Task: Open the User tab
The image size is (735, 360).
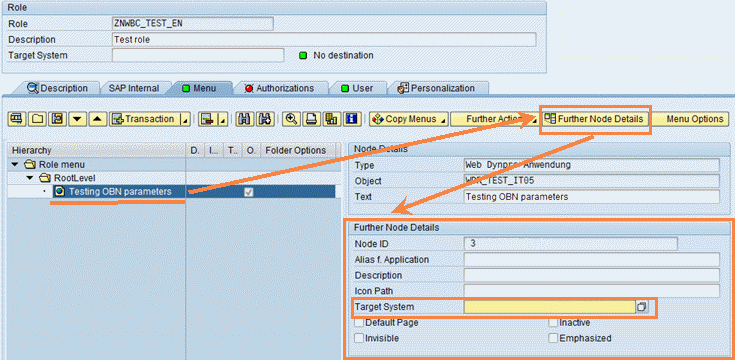Action: [x=358, y=88]
